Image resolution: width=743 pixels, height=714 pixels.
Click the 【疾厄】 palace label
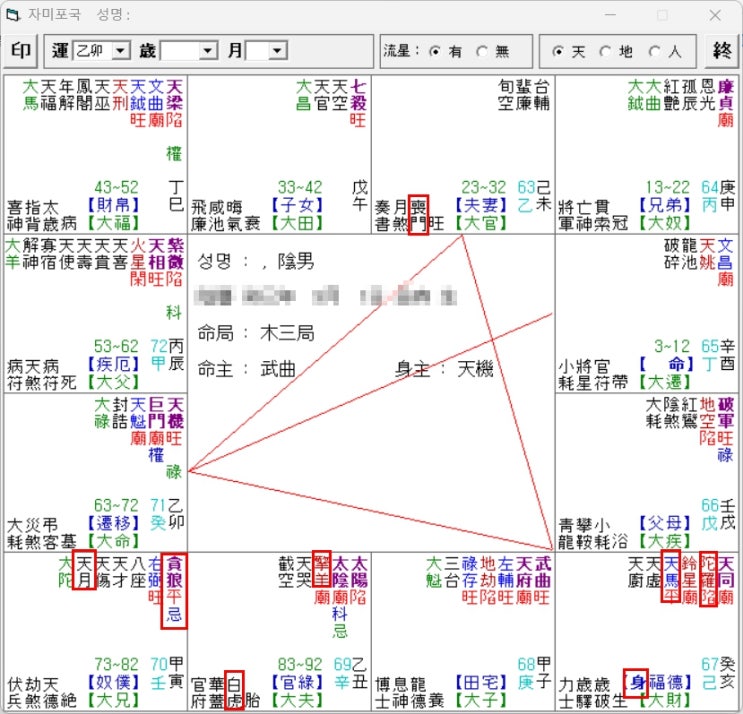click(x=114, y=364)
